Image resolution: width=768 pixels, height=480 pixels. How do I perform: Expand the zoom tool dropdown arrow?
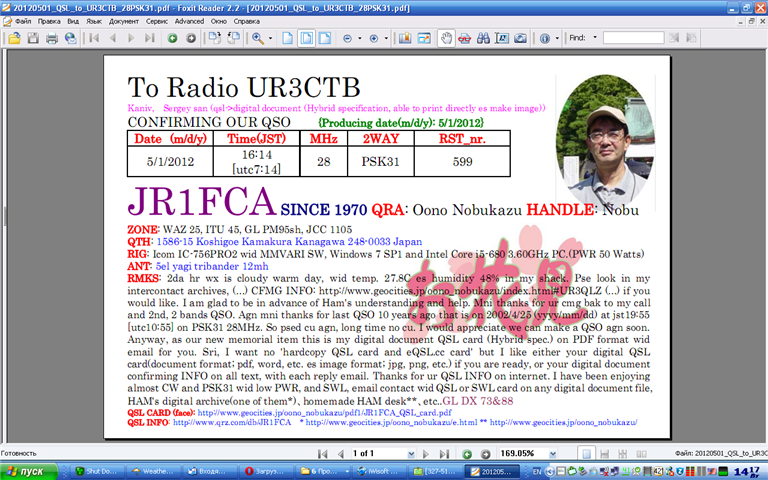click(270, 38)
